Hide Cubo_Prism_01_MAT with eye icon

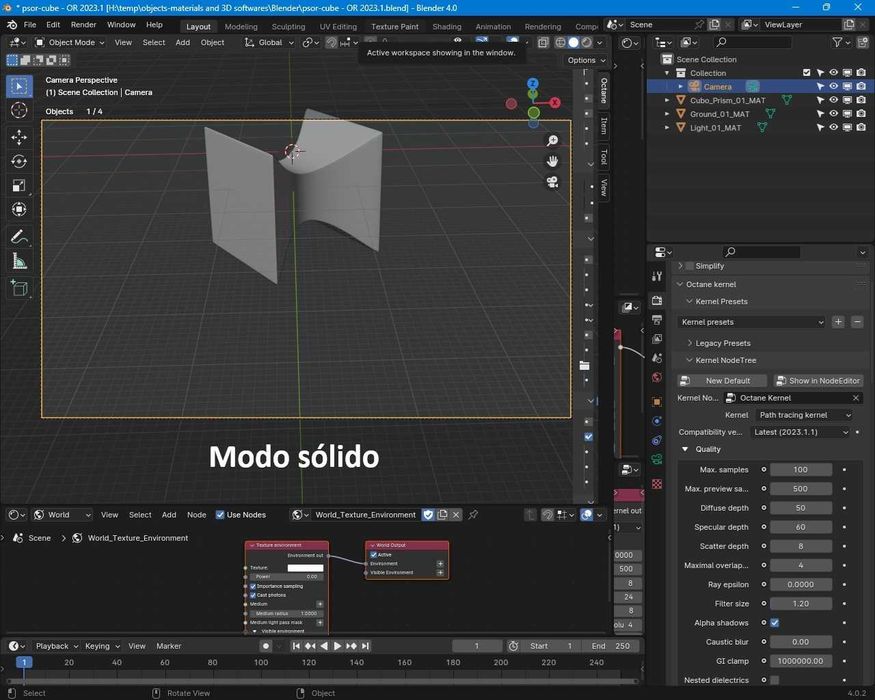tap(833, 100)
